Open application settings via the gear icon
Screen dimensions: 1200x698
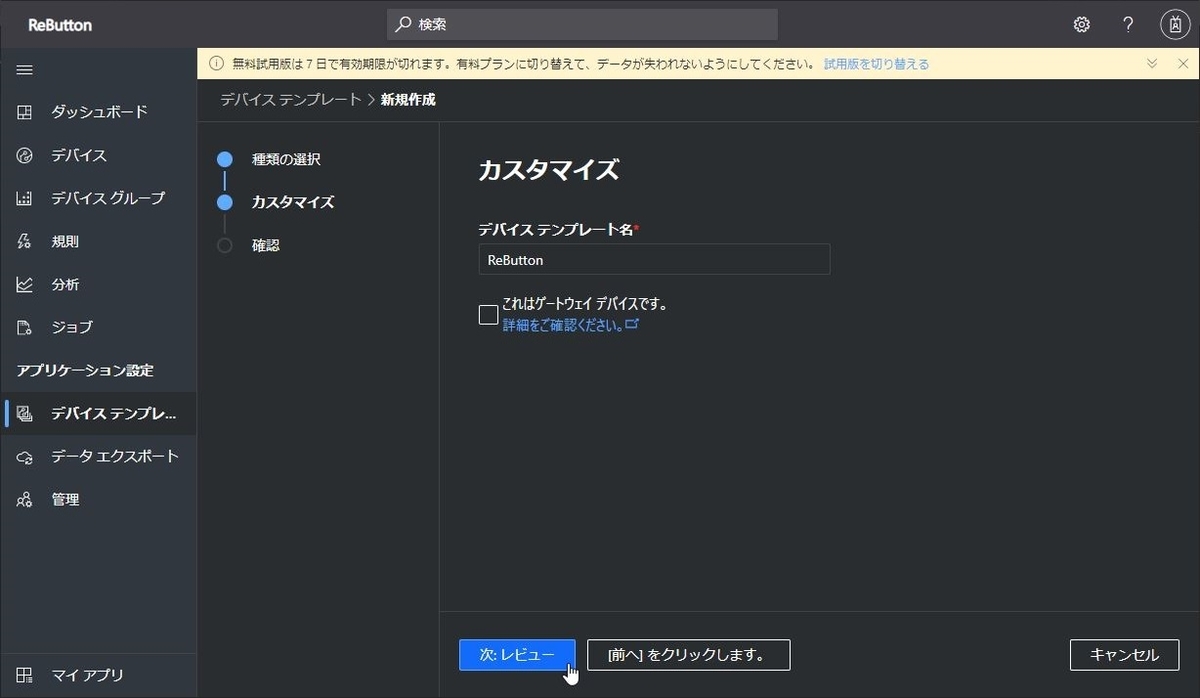click(1081, 24)
